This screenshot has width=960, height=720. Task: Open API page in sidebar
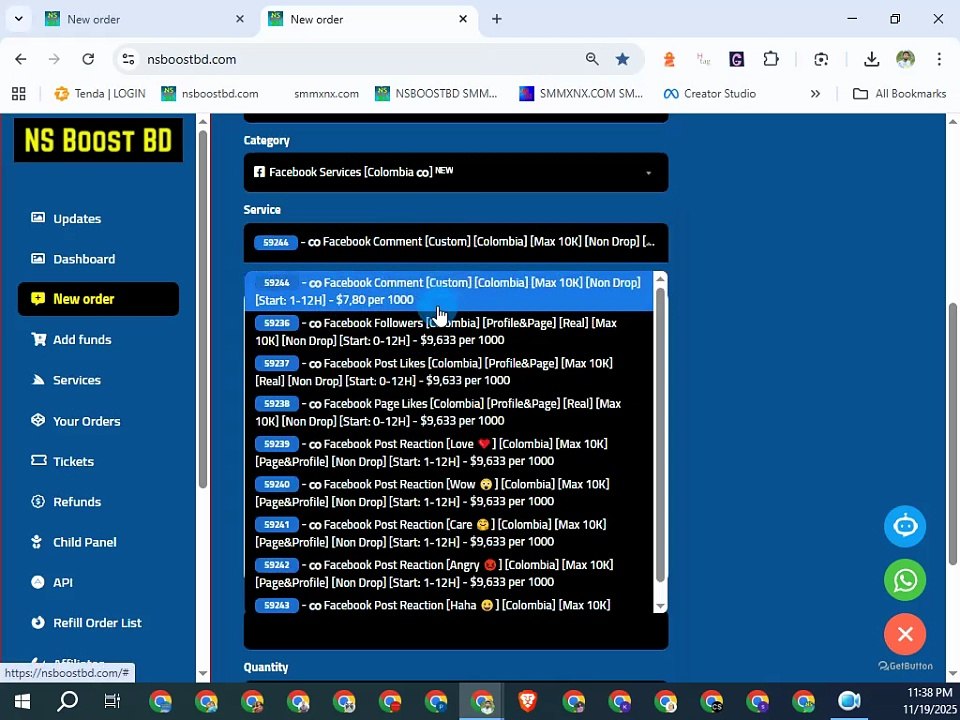point(51,582)
